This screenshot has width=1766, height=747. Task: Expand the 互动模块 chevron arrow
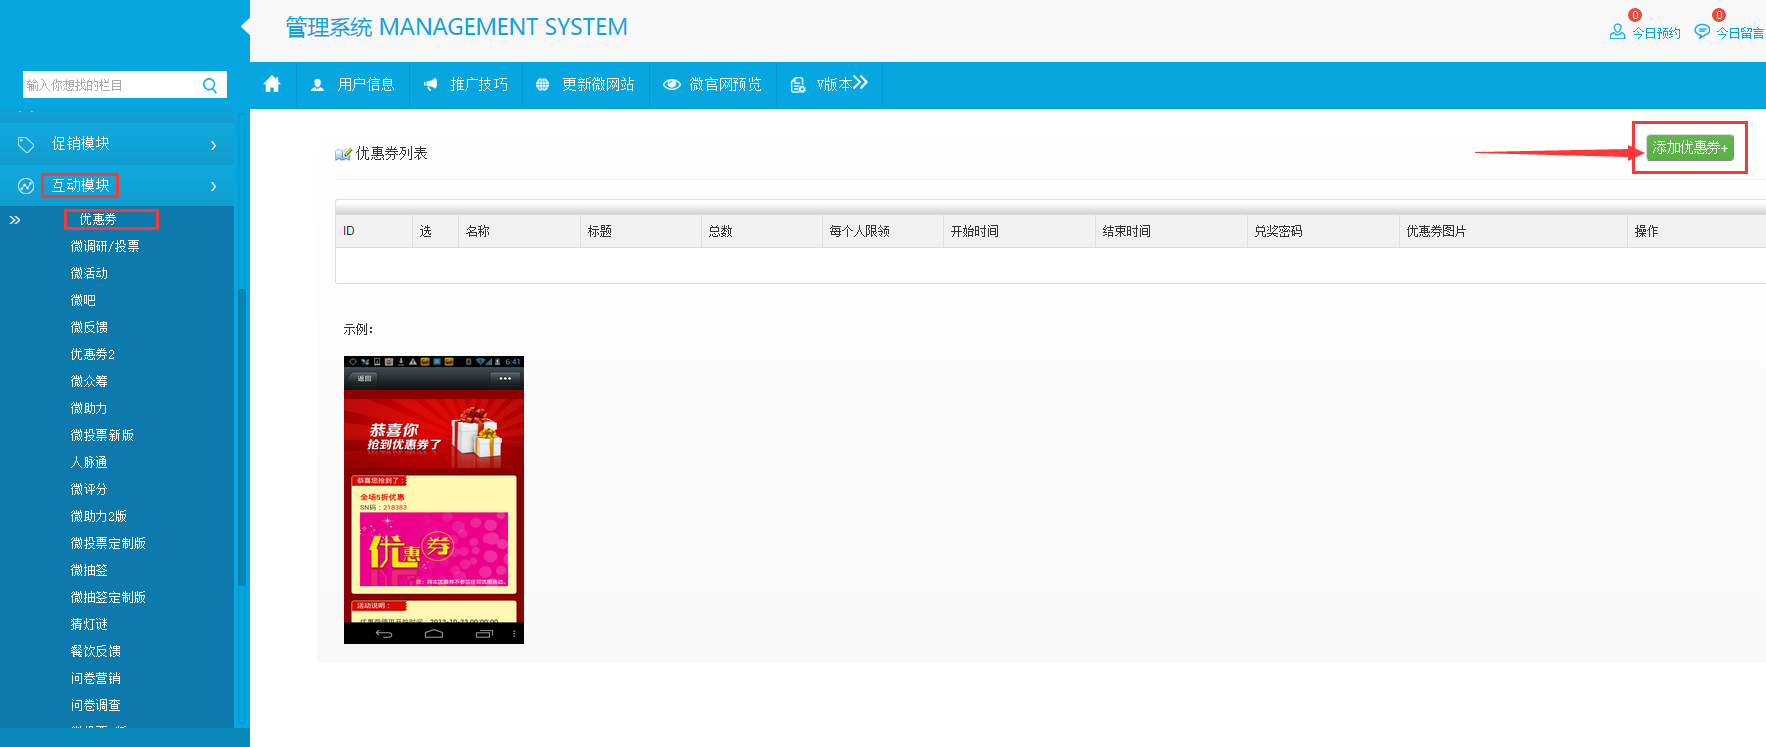point(213,186)
